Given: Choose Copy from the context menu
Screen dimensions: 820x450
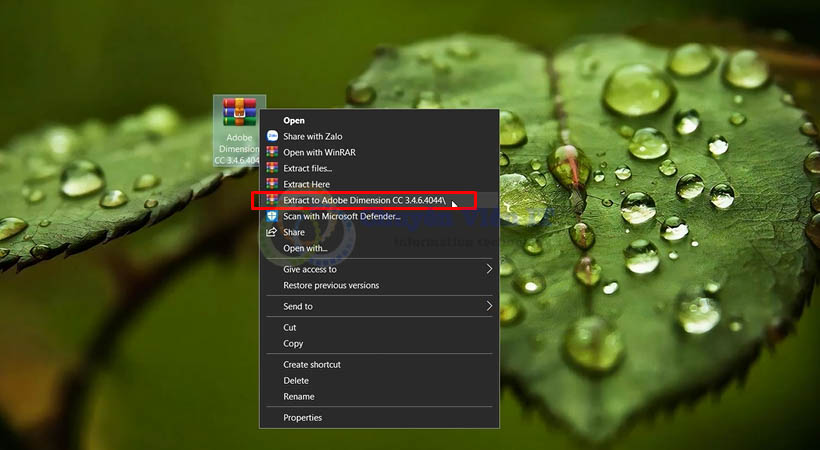Looking at the screenshot, I should 293,344.
